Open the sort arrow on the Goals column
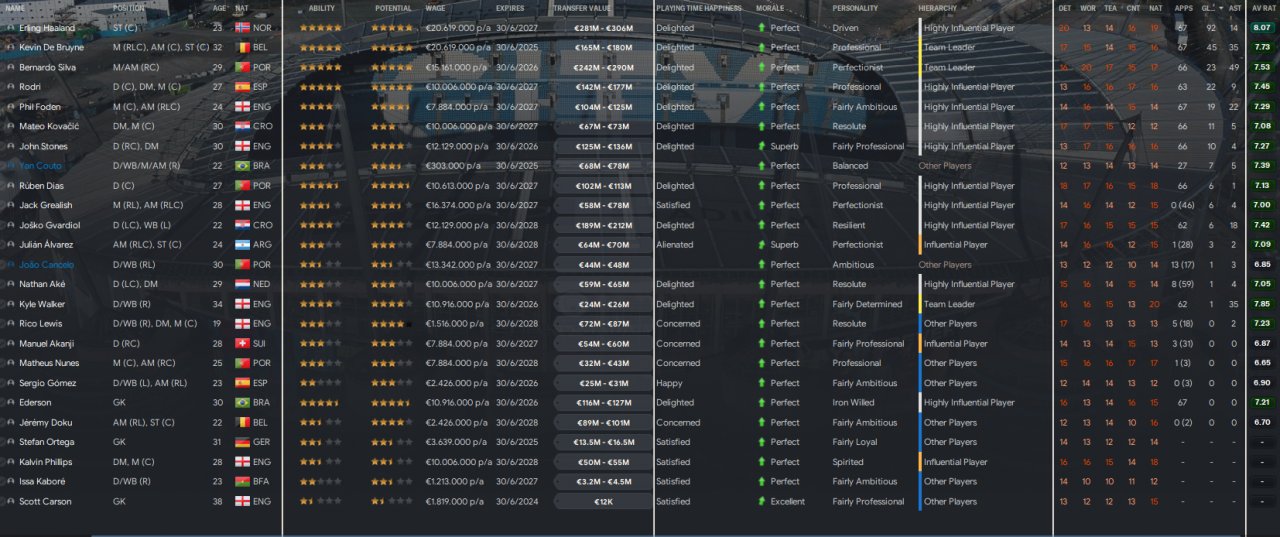The height and width of the screenshot is (537, 1280). [x=1219, y=8]
